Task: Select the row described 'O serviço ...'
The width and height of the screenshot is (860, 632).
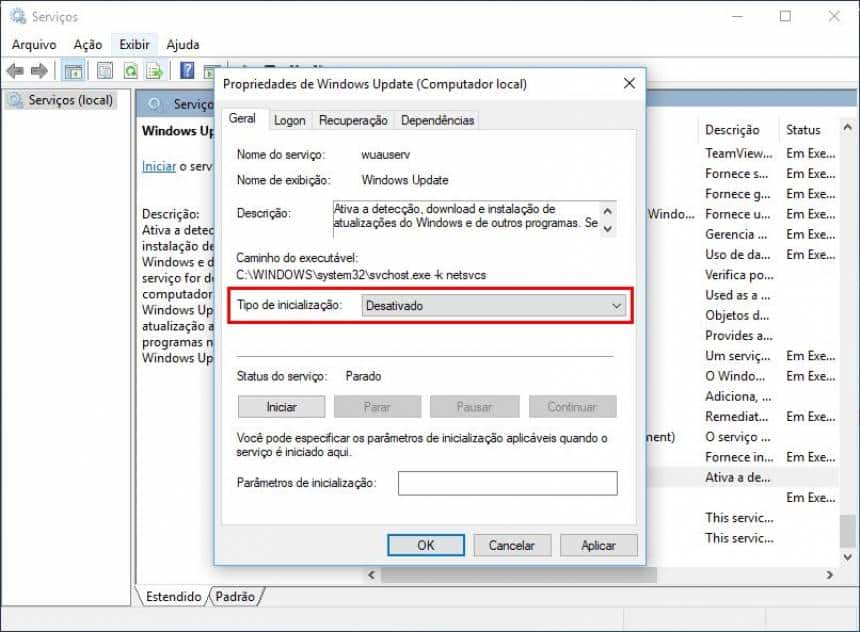Action: tap(738, 437)
